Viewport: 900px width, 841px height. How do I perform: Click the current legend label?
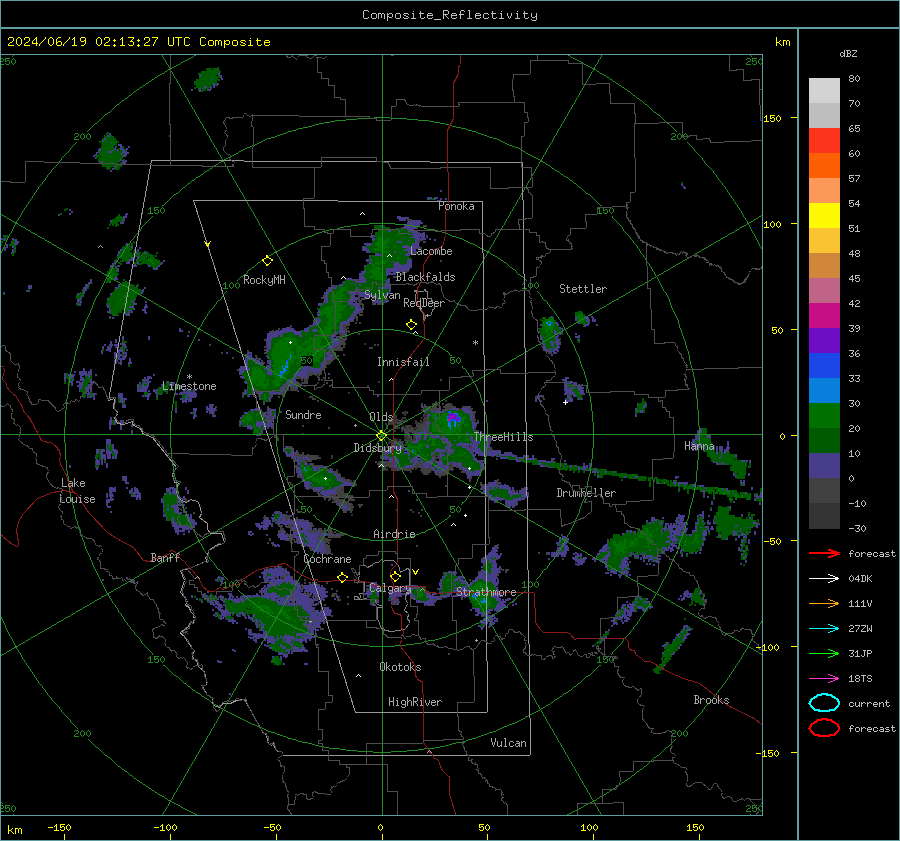tap(869, 704)
